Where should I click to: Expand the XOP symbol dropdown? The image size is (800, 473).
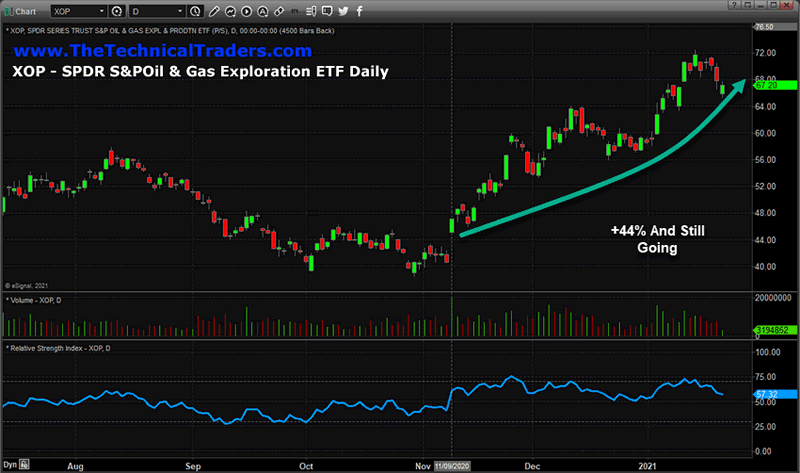tap(102, 11)
